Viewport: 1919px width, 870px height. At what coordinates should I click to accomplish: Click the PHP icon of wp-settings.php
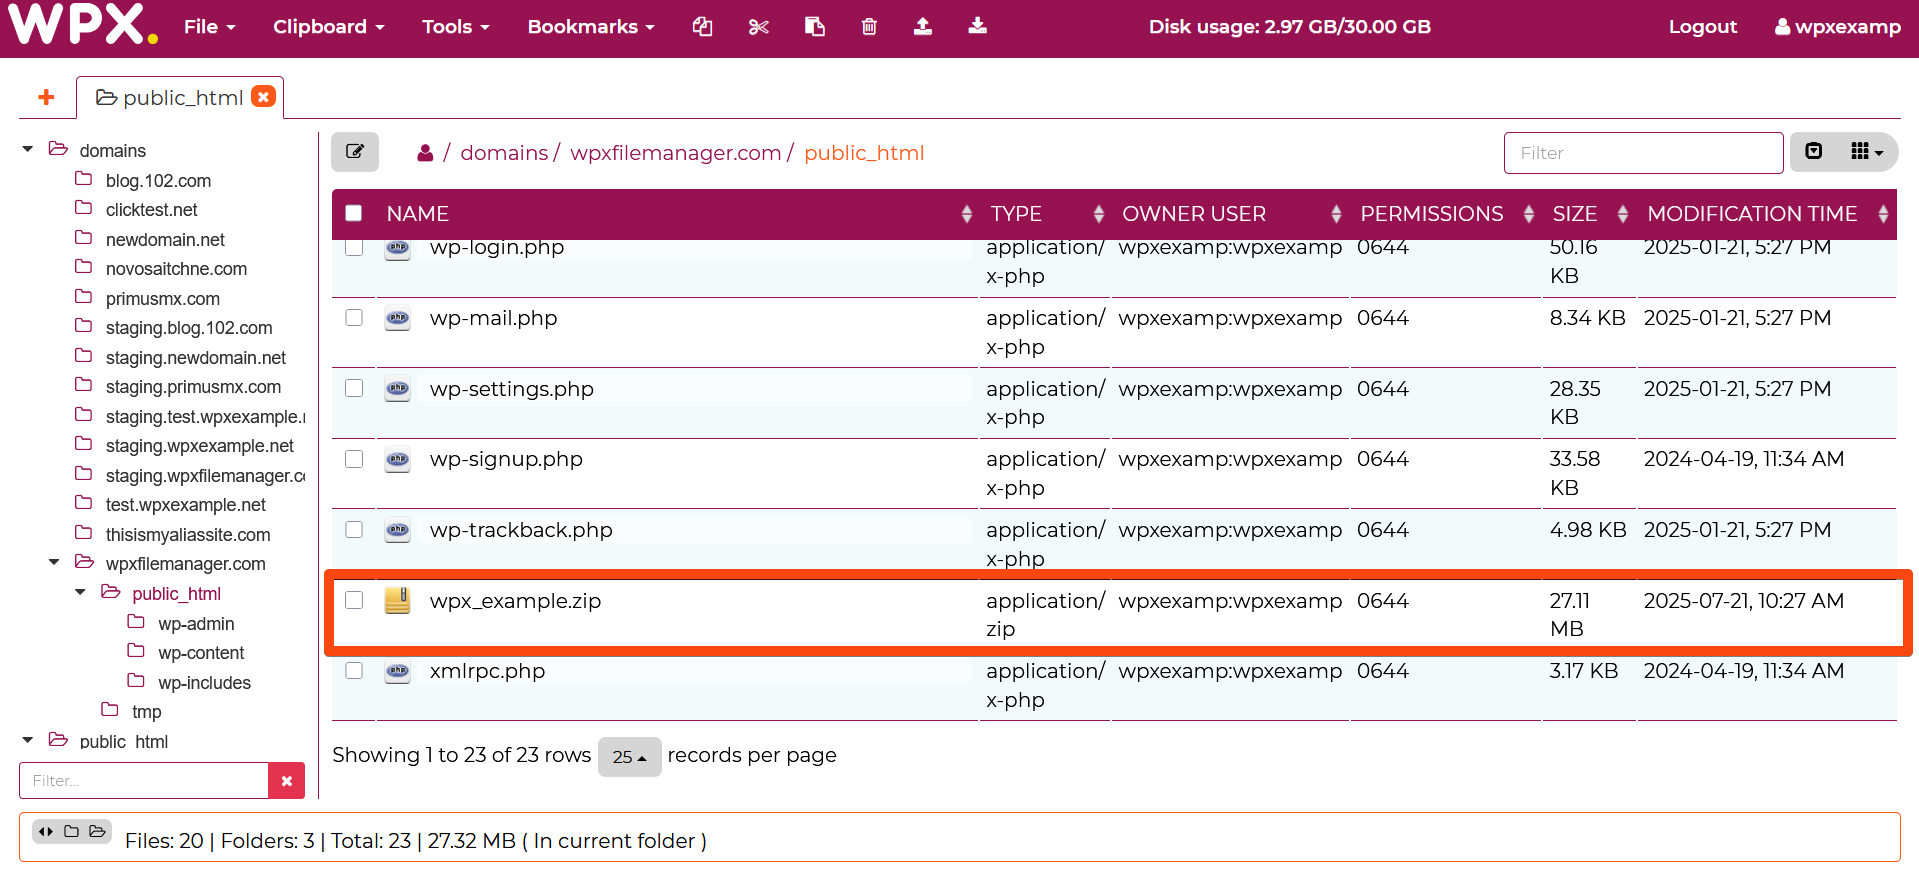tap(398, 388)
